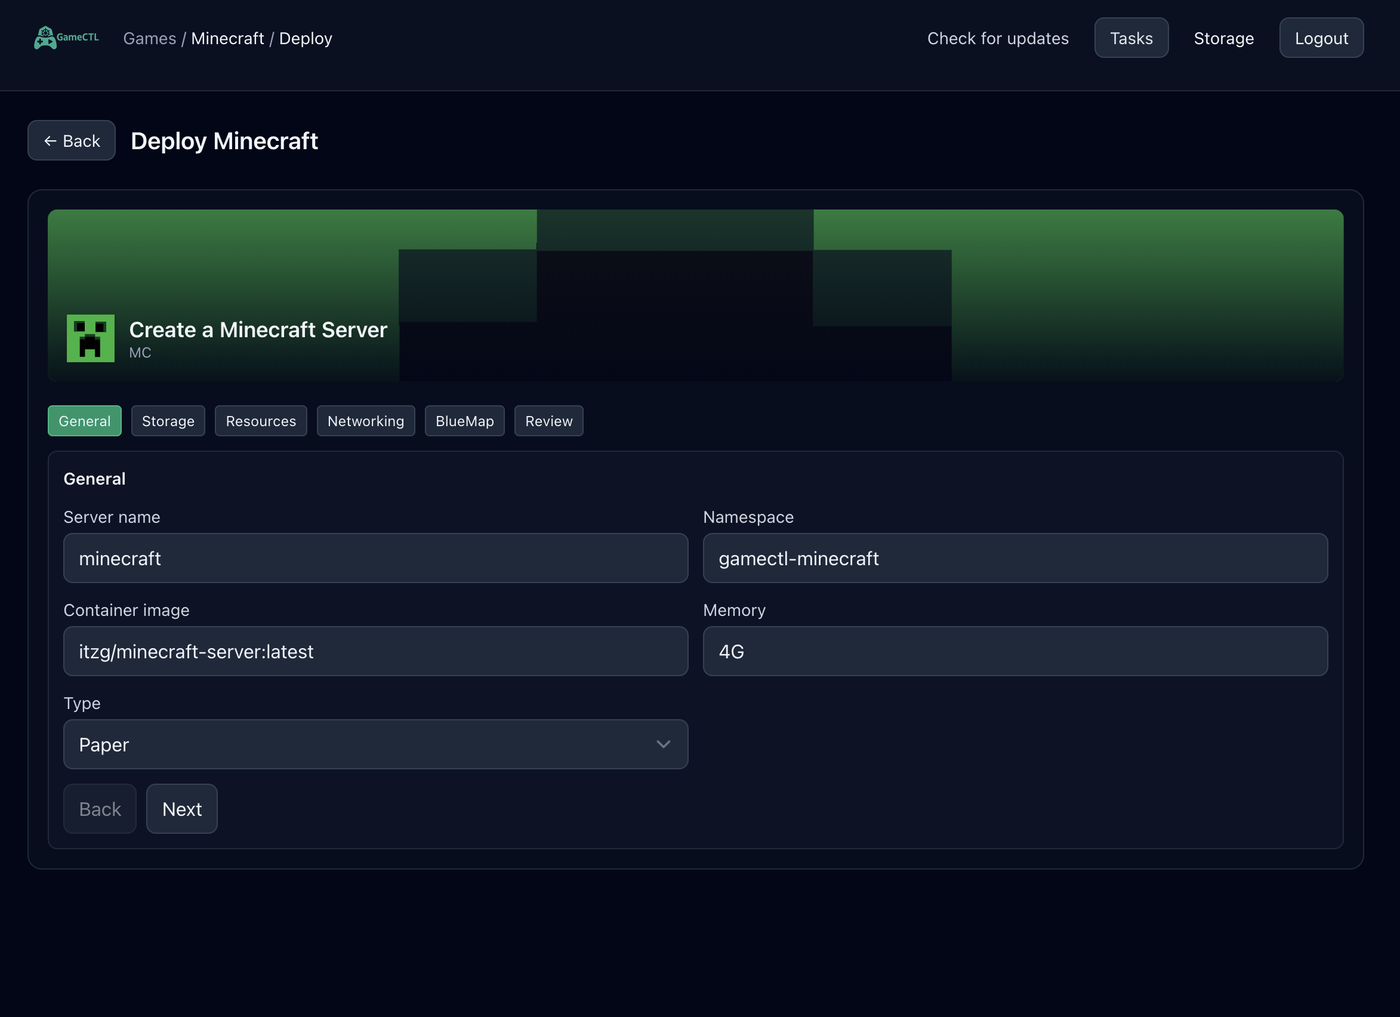This screenshot has width=1400, height=1017.
Task: Open the Tasks page
Action: 1131,38
